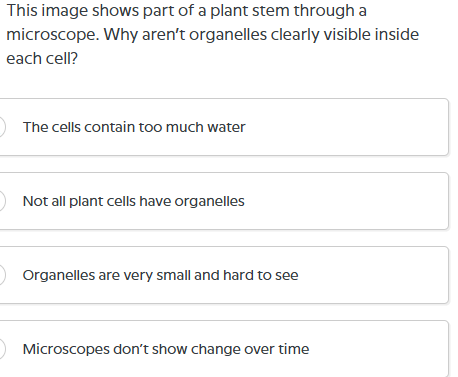Click the word 'organelles' in second option

tap(210, 201)
